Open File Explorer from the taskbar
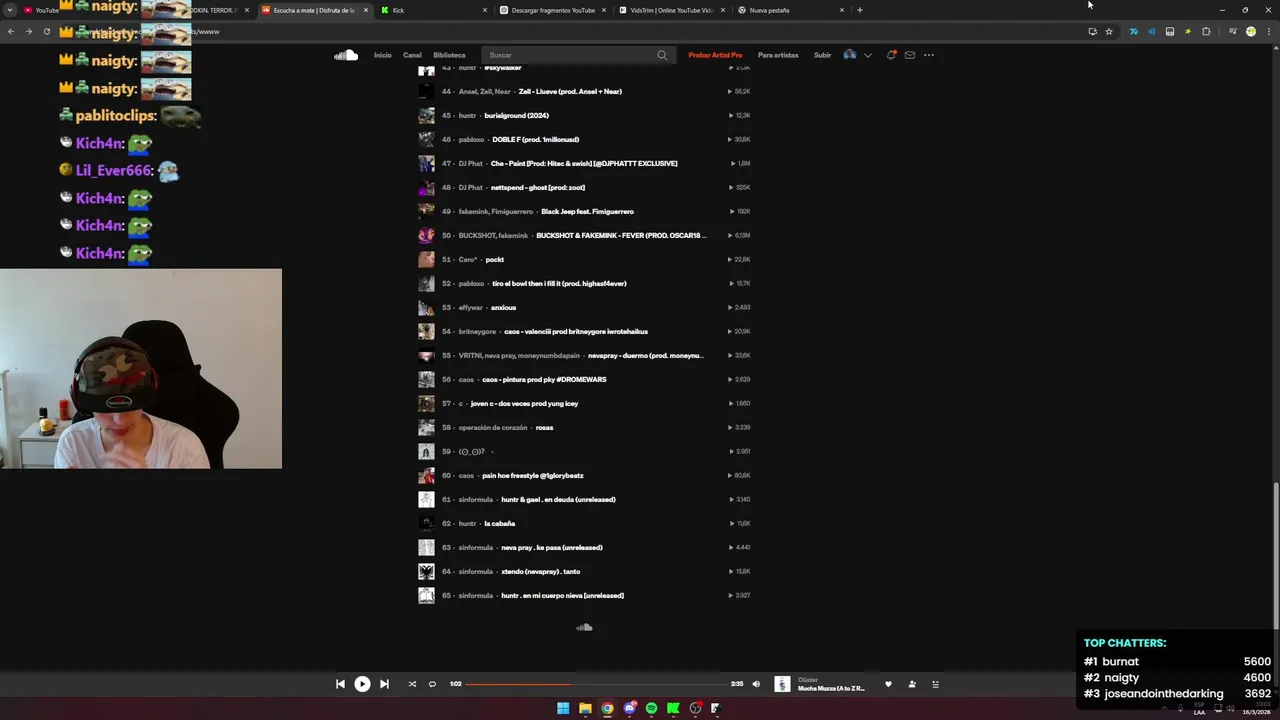Screen dimensions: 1280x720 coord(585,708)
